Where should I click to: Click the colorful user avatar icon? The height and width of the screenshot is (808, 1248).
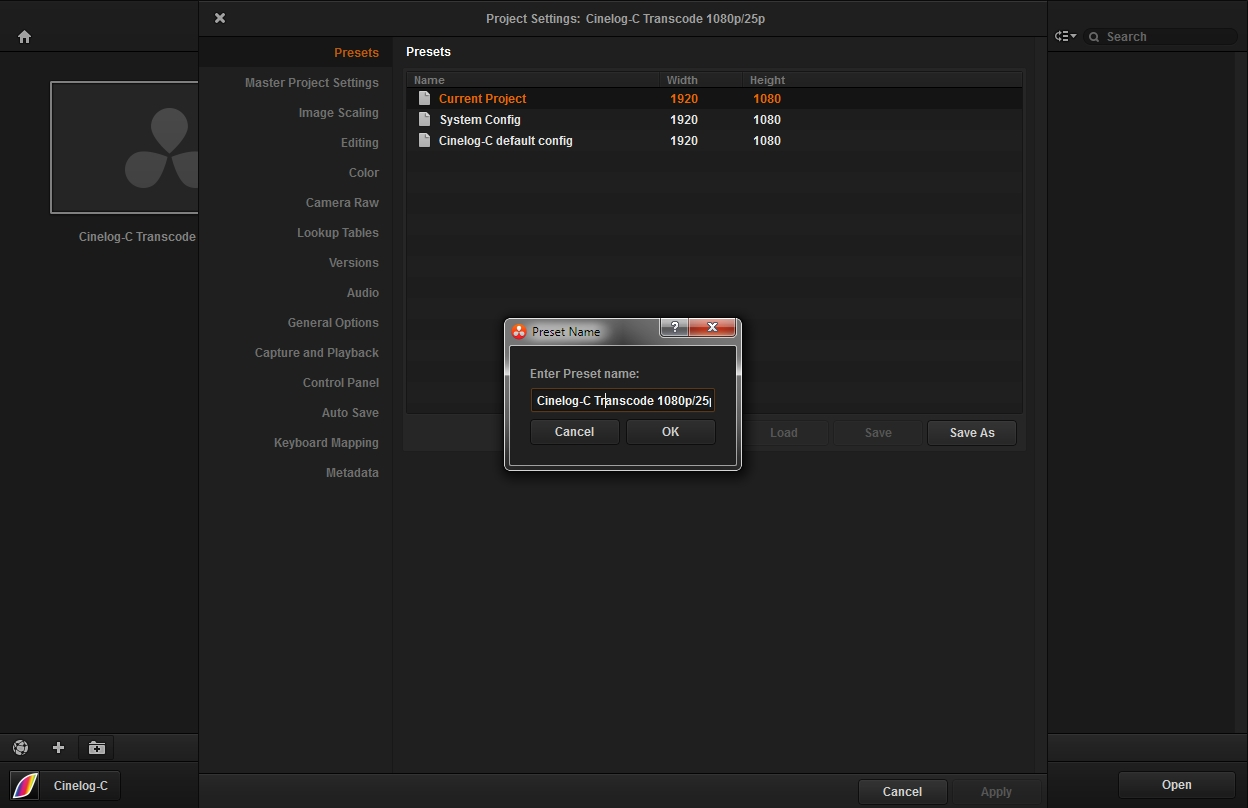(25, 785)
